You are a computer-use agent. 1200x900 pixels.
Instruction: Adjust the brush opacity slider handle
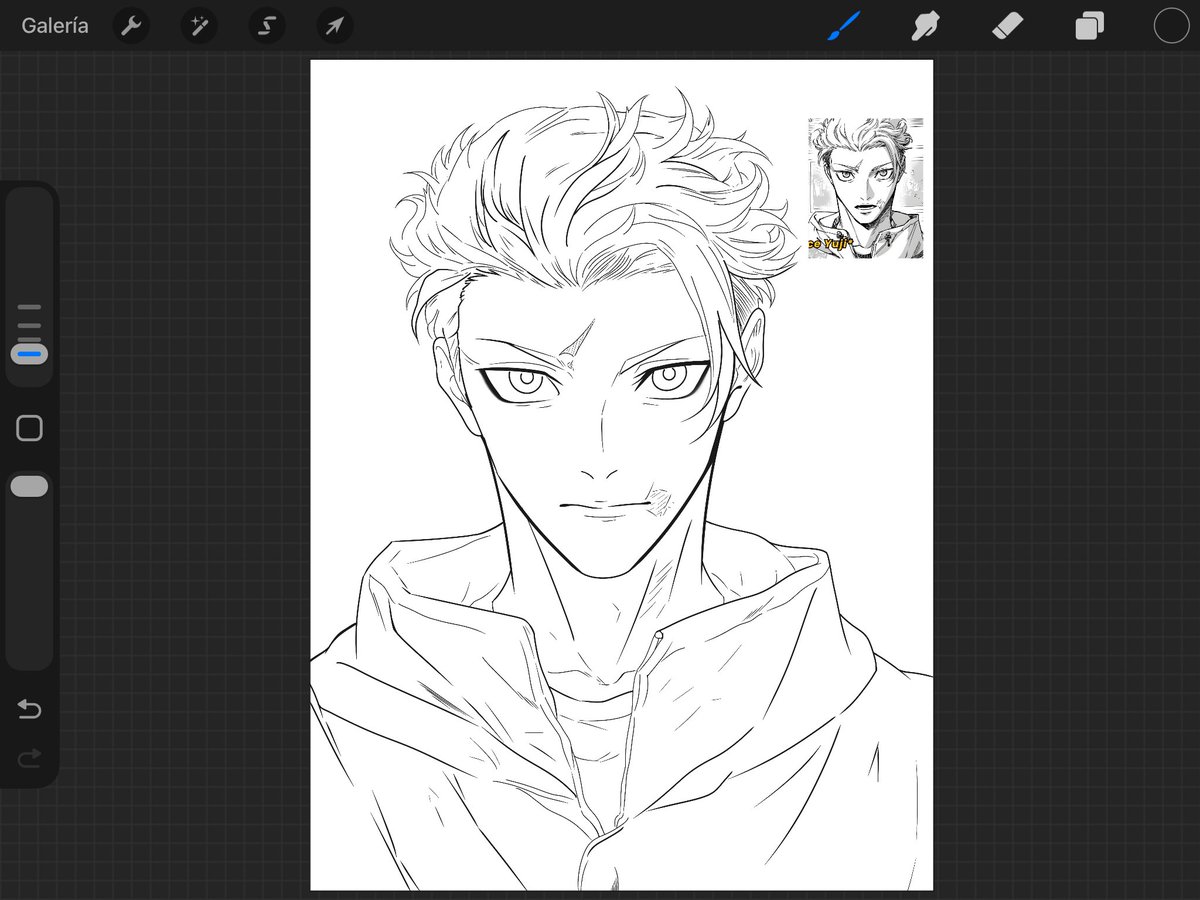click(29, 486)
